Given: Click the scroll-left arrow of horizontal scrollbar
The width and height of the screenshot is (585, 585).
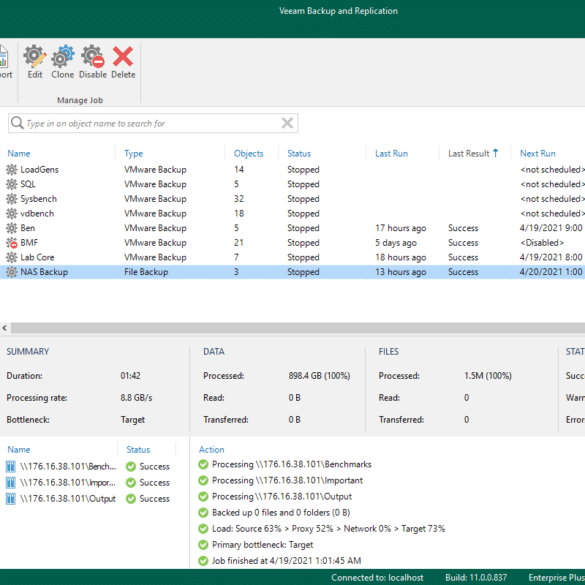Looking at the screenshot, I should tap(4, 328).
